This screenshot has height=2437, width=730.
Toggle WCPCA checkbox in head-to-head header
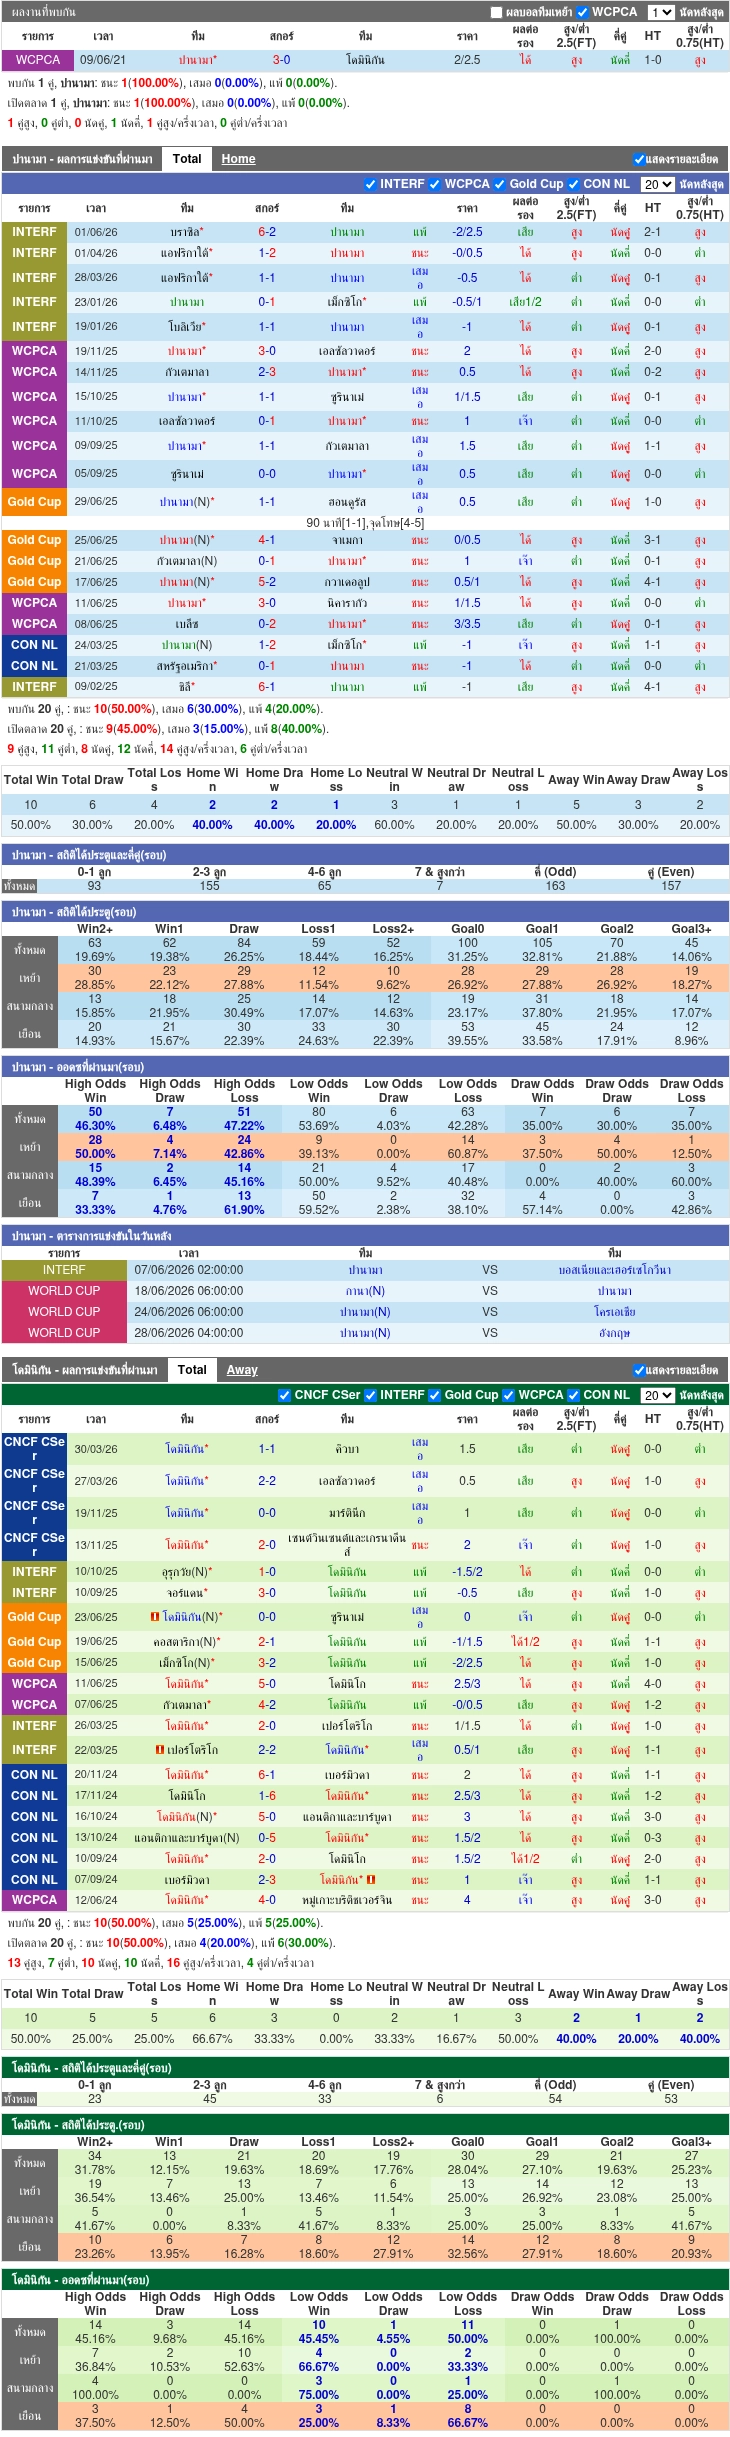582,12
